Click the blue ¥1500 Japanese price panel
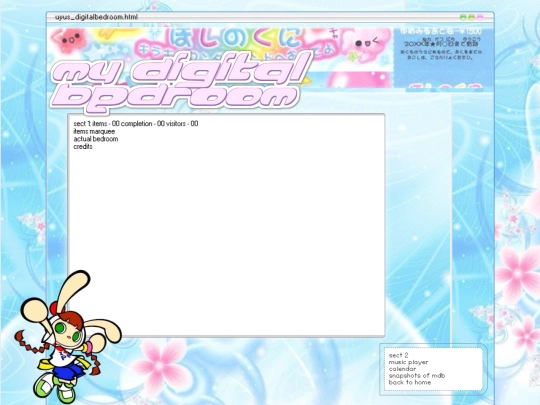Screen dimensions: 540x405 (x=444, y=58)
